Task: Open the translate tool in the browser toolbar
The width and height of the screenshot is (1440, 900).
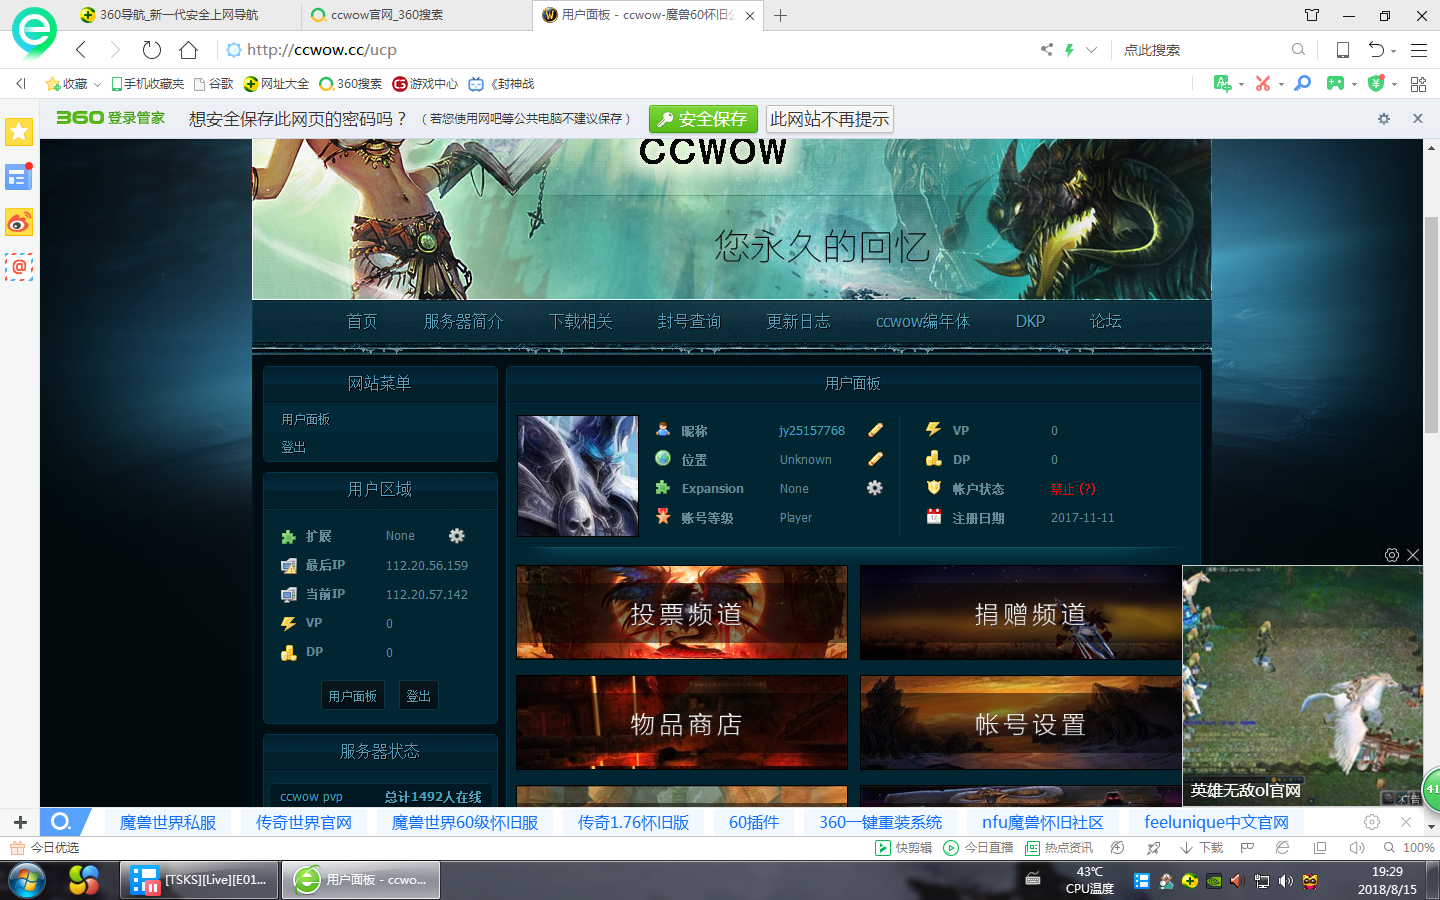Action: pos(1222,84)
